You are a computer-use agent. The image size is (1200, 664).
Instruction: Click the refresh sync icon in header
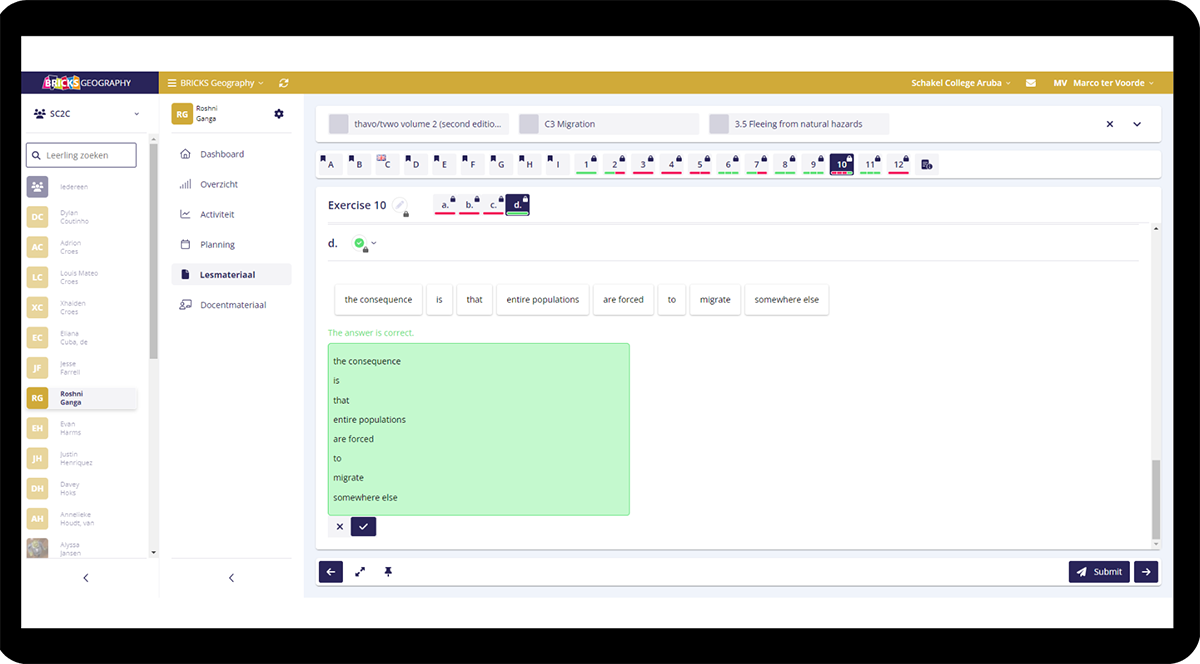coord(284,83)
